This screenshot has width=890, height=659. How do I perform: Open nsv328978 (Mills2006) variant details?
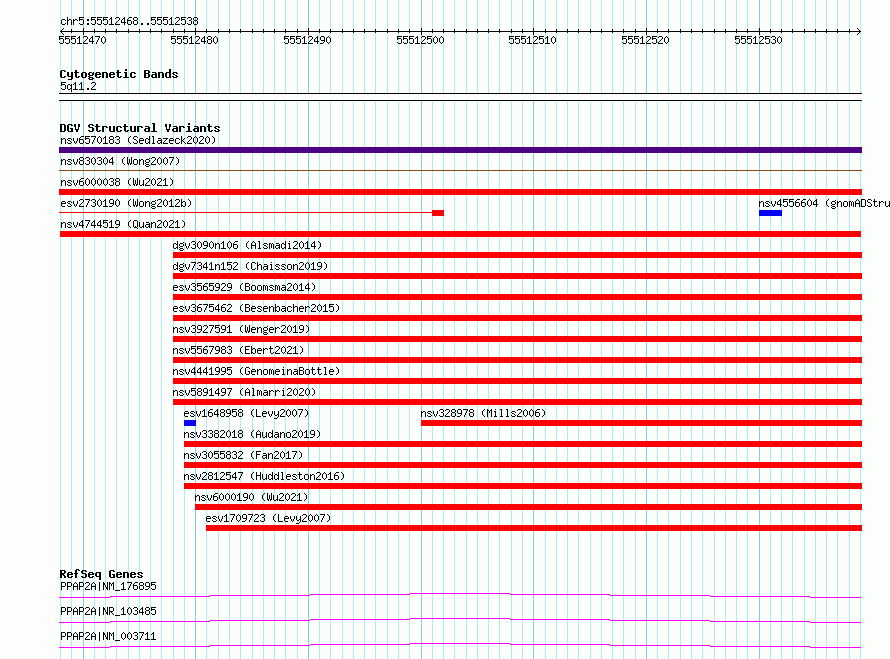tap(483, 413)
